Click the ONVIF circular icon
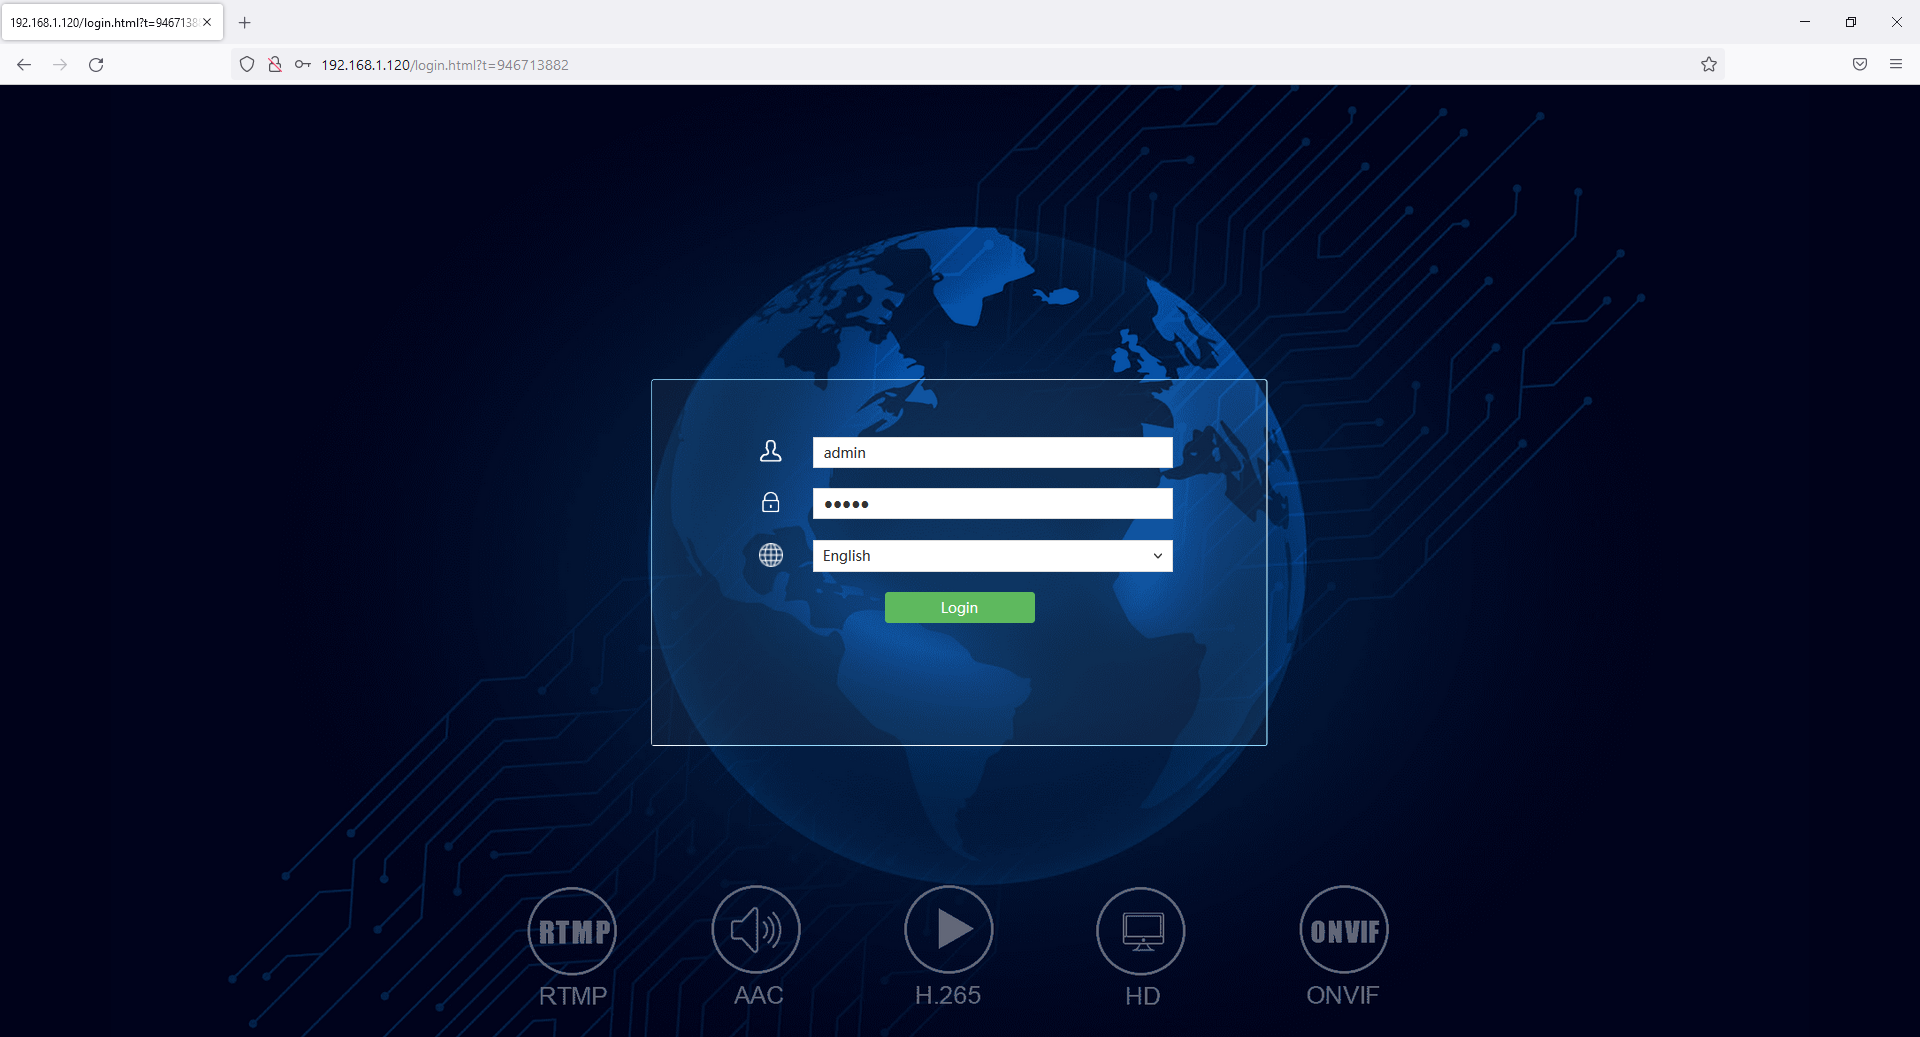 click(x=1344, y=931)
